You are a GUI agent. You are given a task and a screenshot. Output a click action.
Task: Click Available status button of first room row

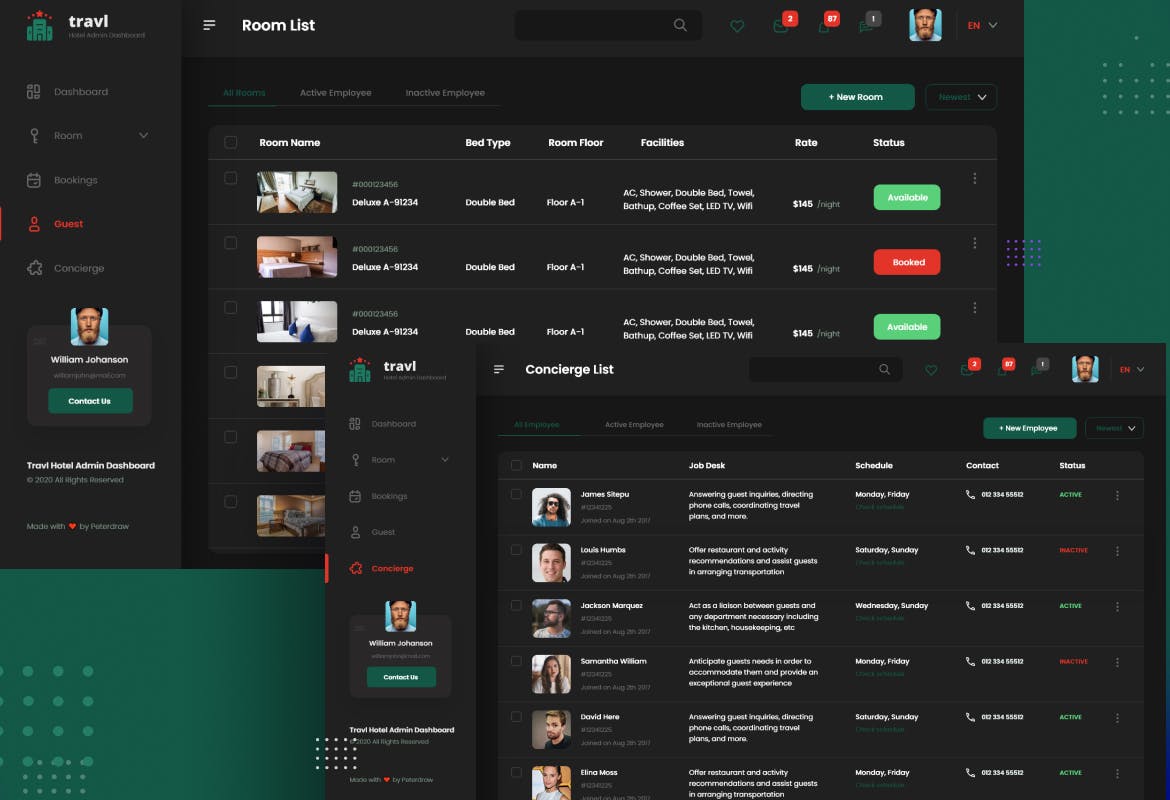[x=907, y=197]
